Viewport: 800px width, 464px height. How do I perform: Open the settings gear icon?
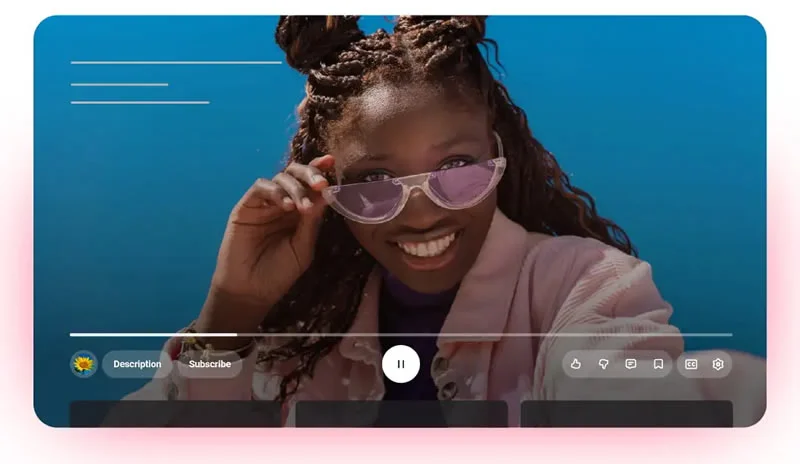tap(717, 364)
